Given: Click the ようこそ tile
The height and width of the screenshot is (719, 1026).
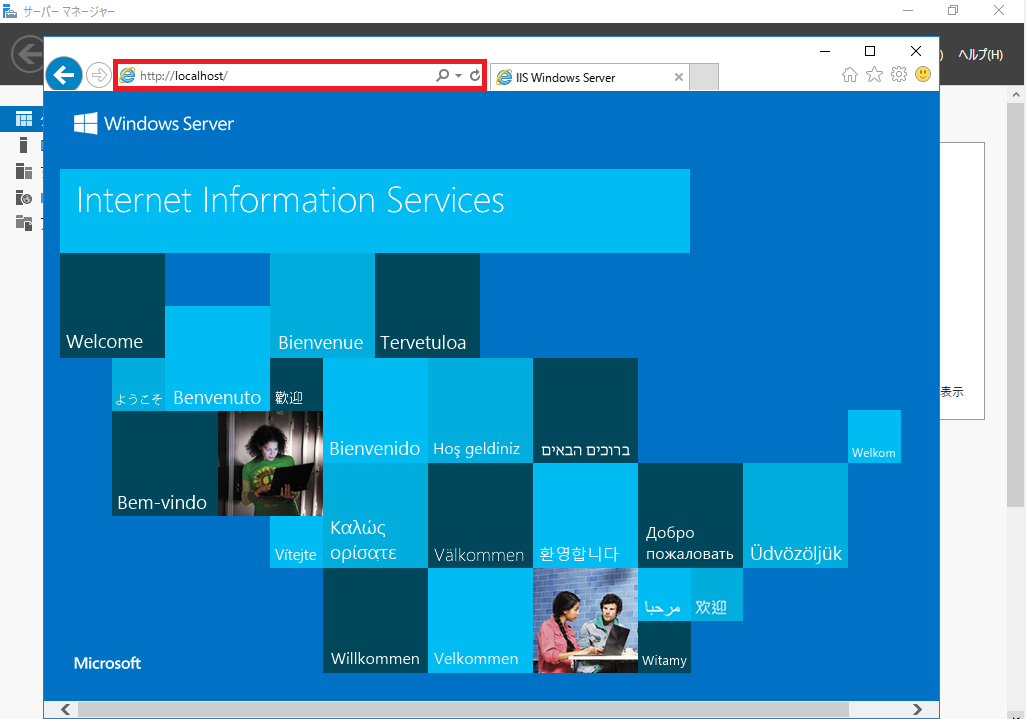Looking at the screenshot, I should click(x=139, y=385).
